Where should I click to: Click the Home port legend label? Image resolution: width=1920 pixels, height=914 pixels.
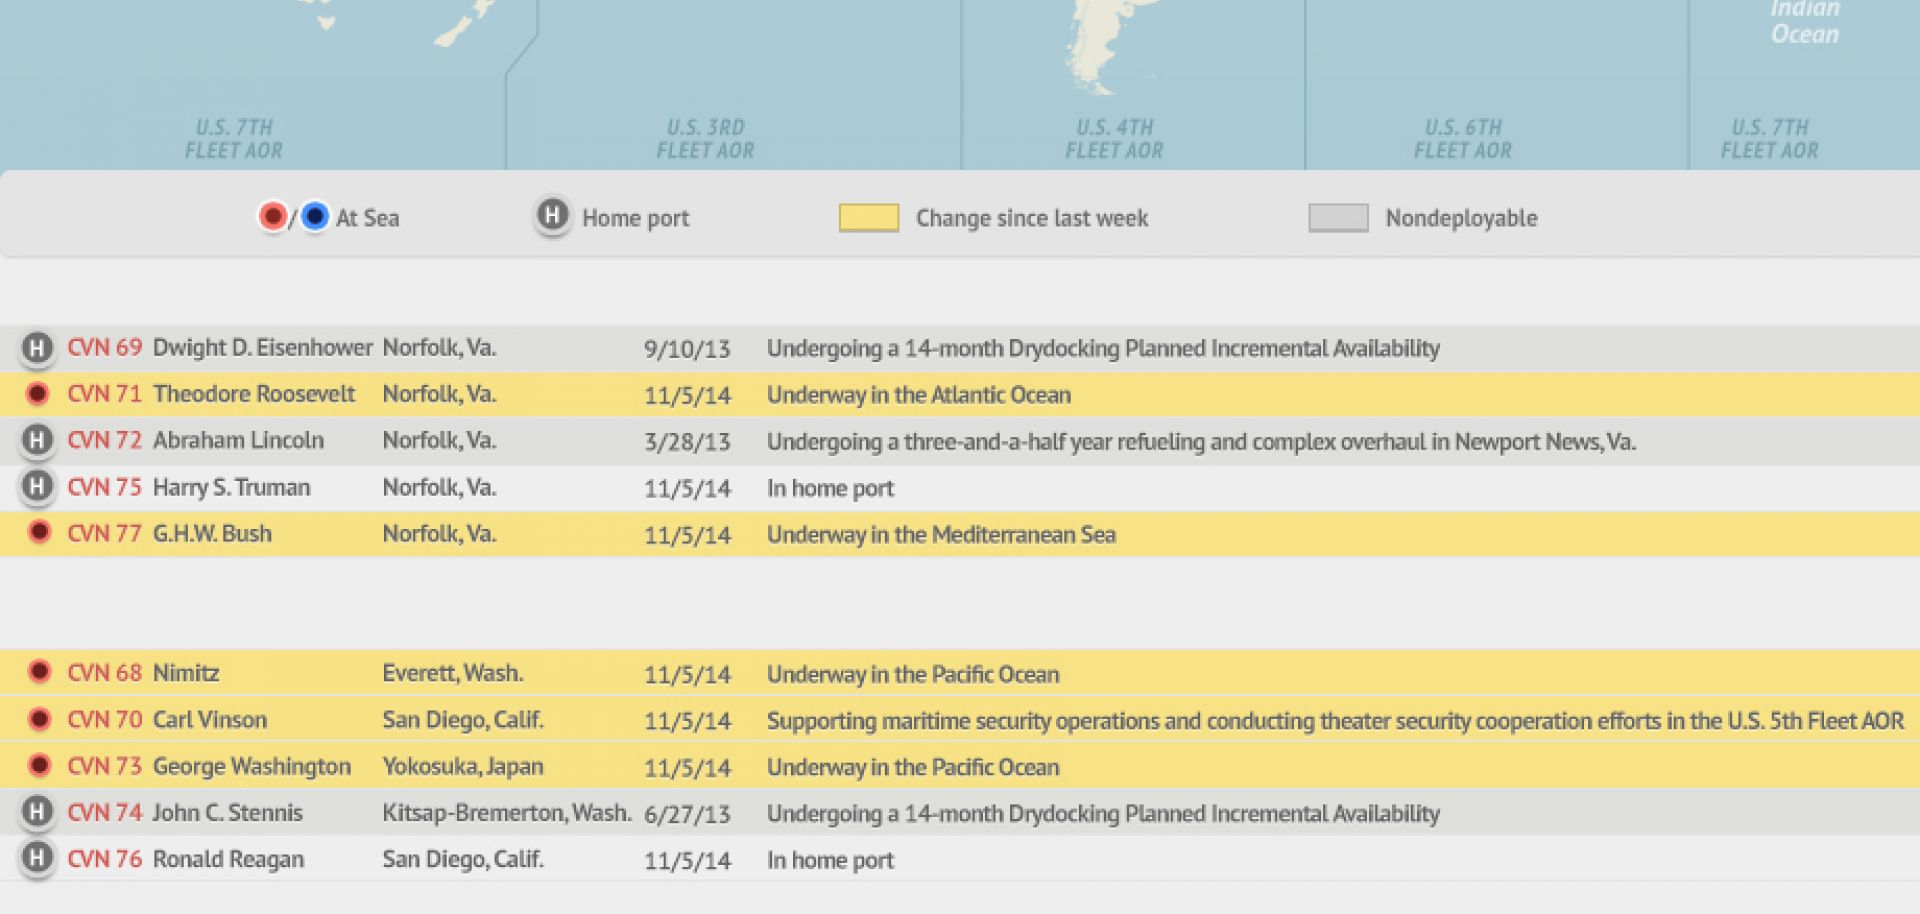click(x=636, y=219)
